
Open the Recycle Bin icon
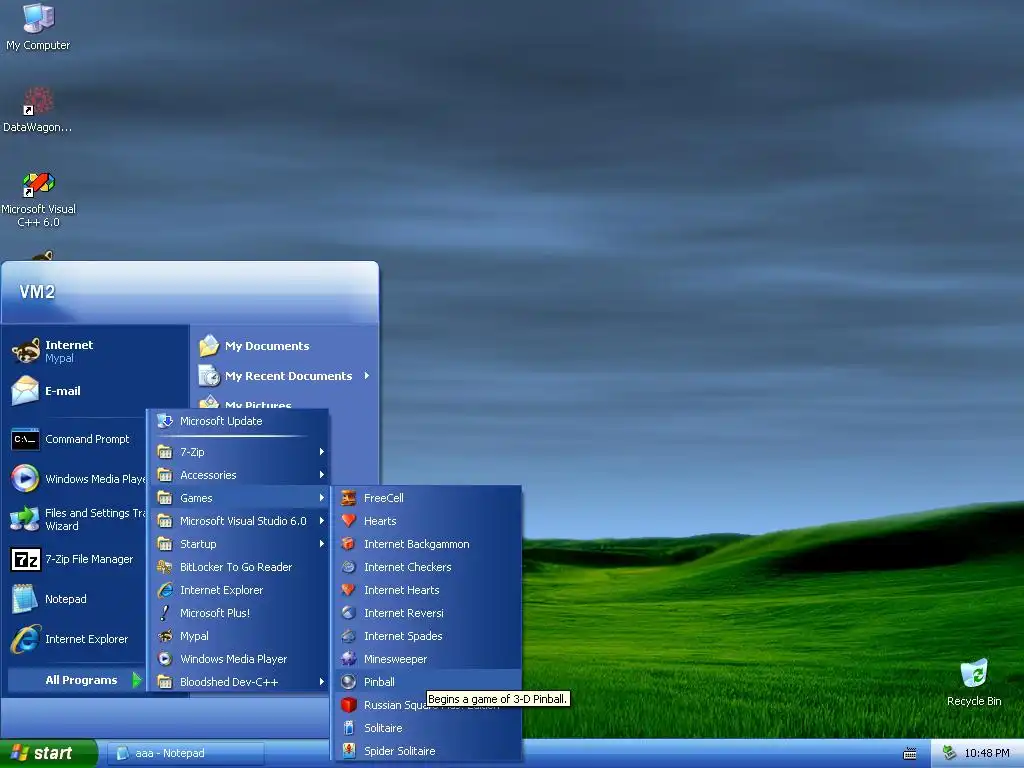point(974,674)
